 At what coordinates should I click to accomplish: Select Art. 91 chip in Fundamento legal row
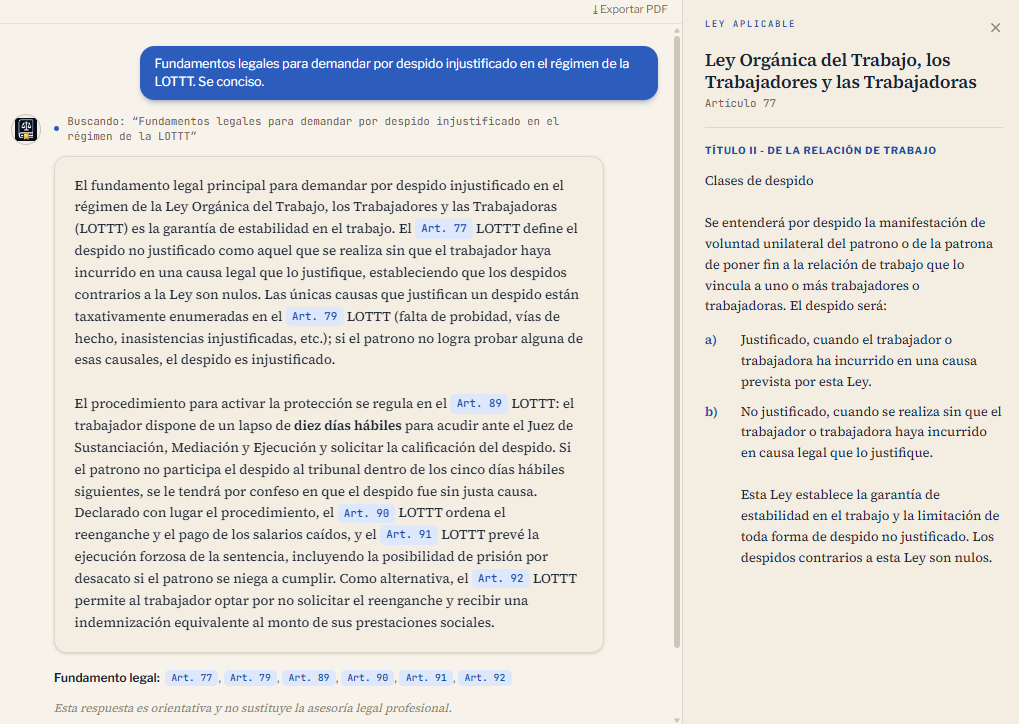click(426, 678)
